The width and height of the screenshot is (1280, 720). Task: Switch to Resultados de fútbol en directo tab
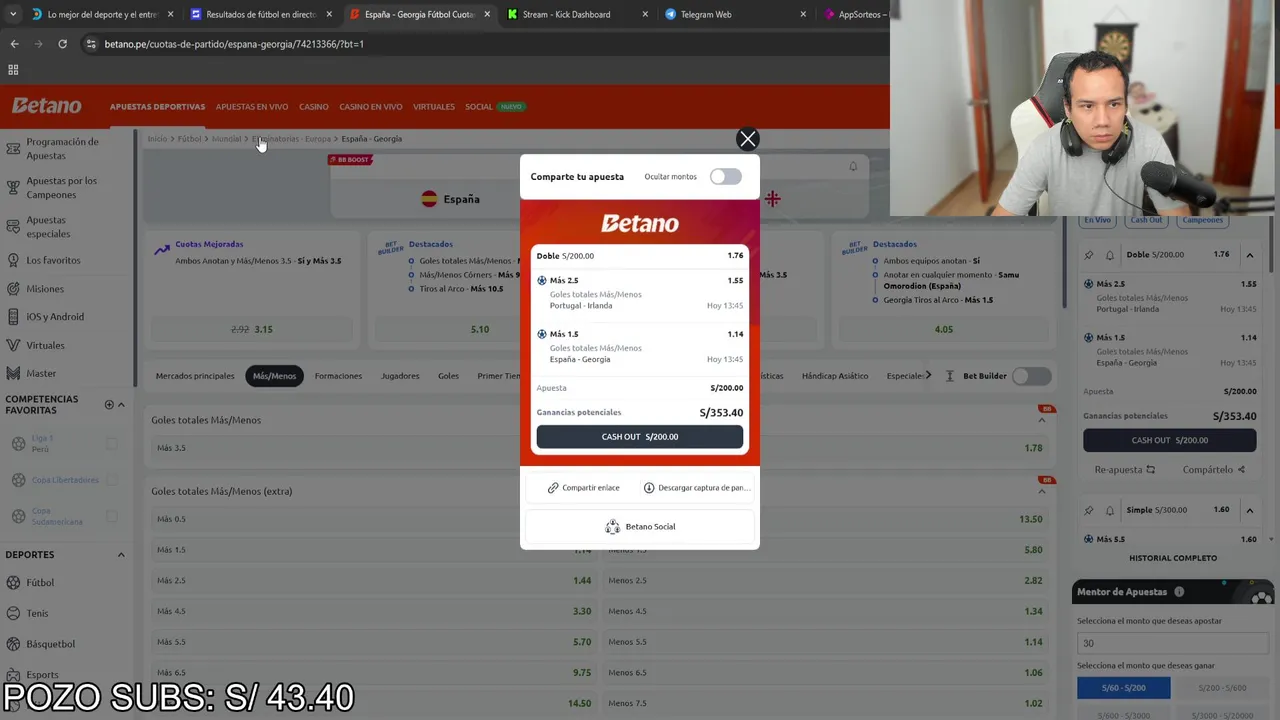click(x=260, y=15)
